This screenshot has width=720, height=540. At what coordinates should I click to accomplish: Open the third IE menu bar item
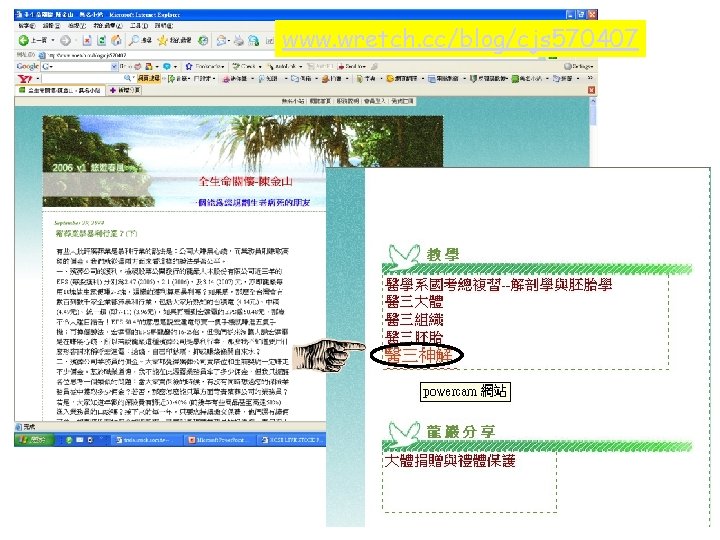(x=77, y=26)
